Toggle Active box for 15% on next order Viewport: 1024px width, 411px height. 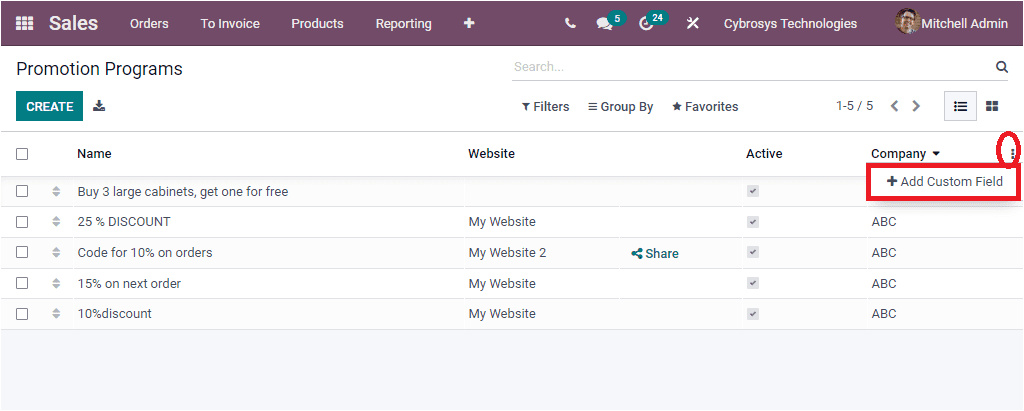753,284
